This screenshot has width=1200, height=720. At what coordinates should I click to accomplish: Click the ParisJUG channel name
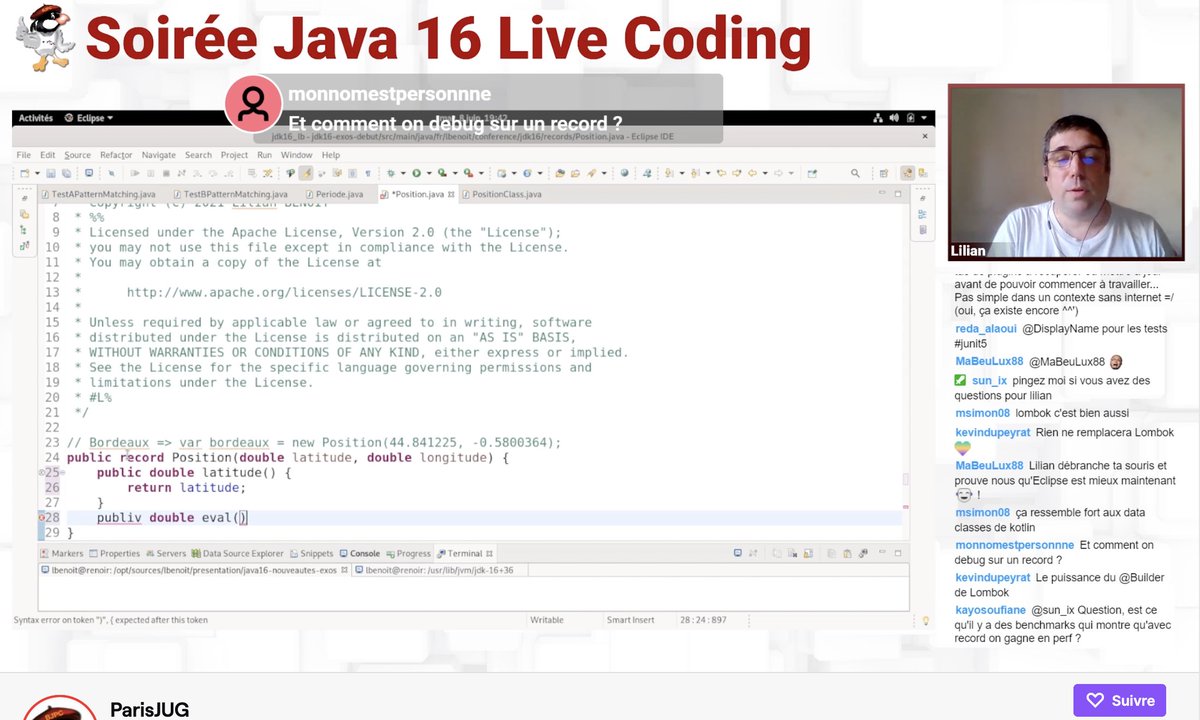tap(149, 710)
